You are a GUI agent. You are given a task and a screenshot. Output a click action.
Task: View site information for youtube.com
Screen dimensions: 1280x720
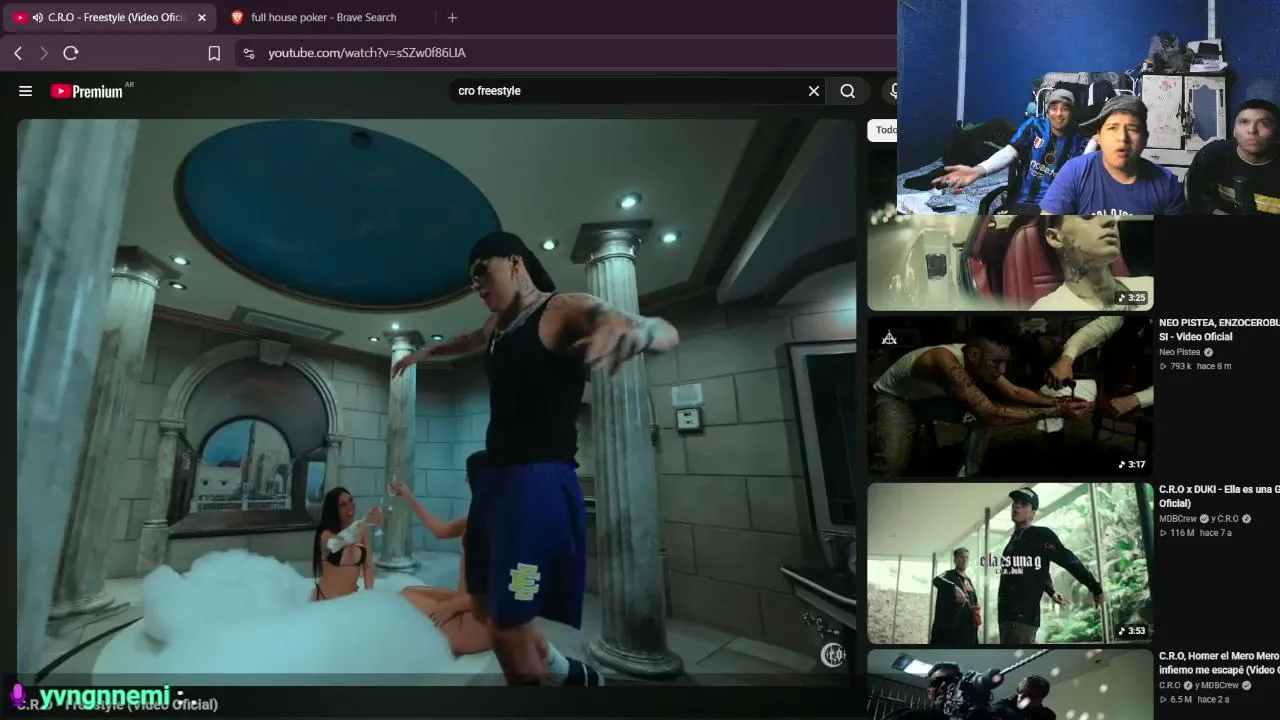point(249,53)
